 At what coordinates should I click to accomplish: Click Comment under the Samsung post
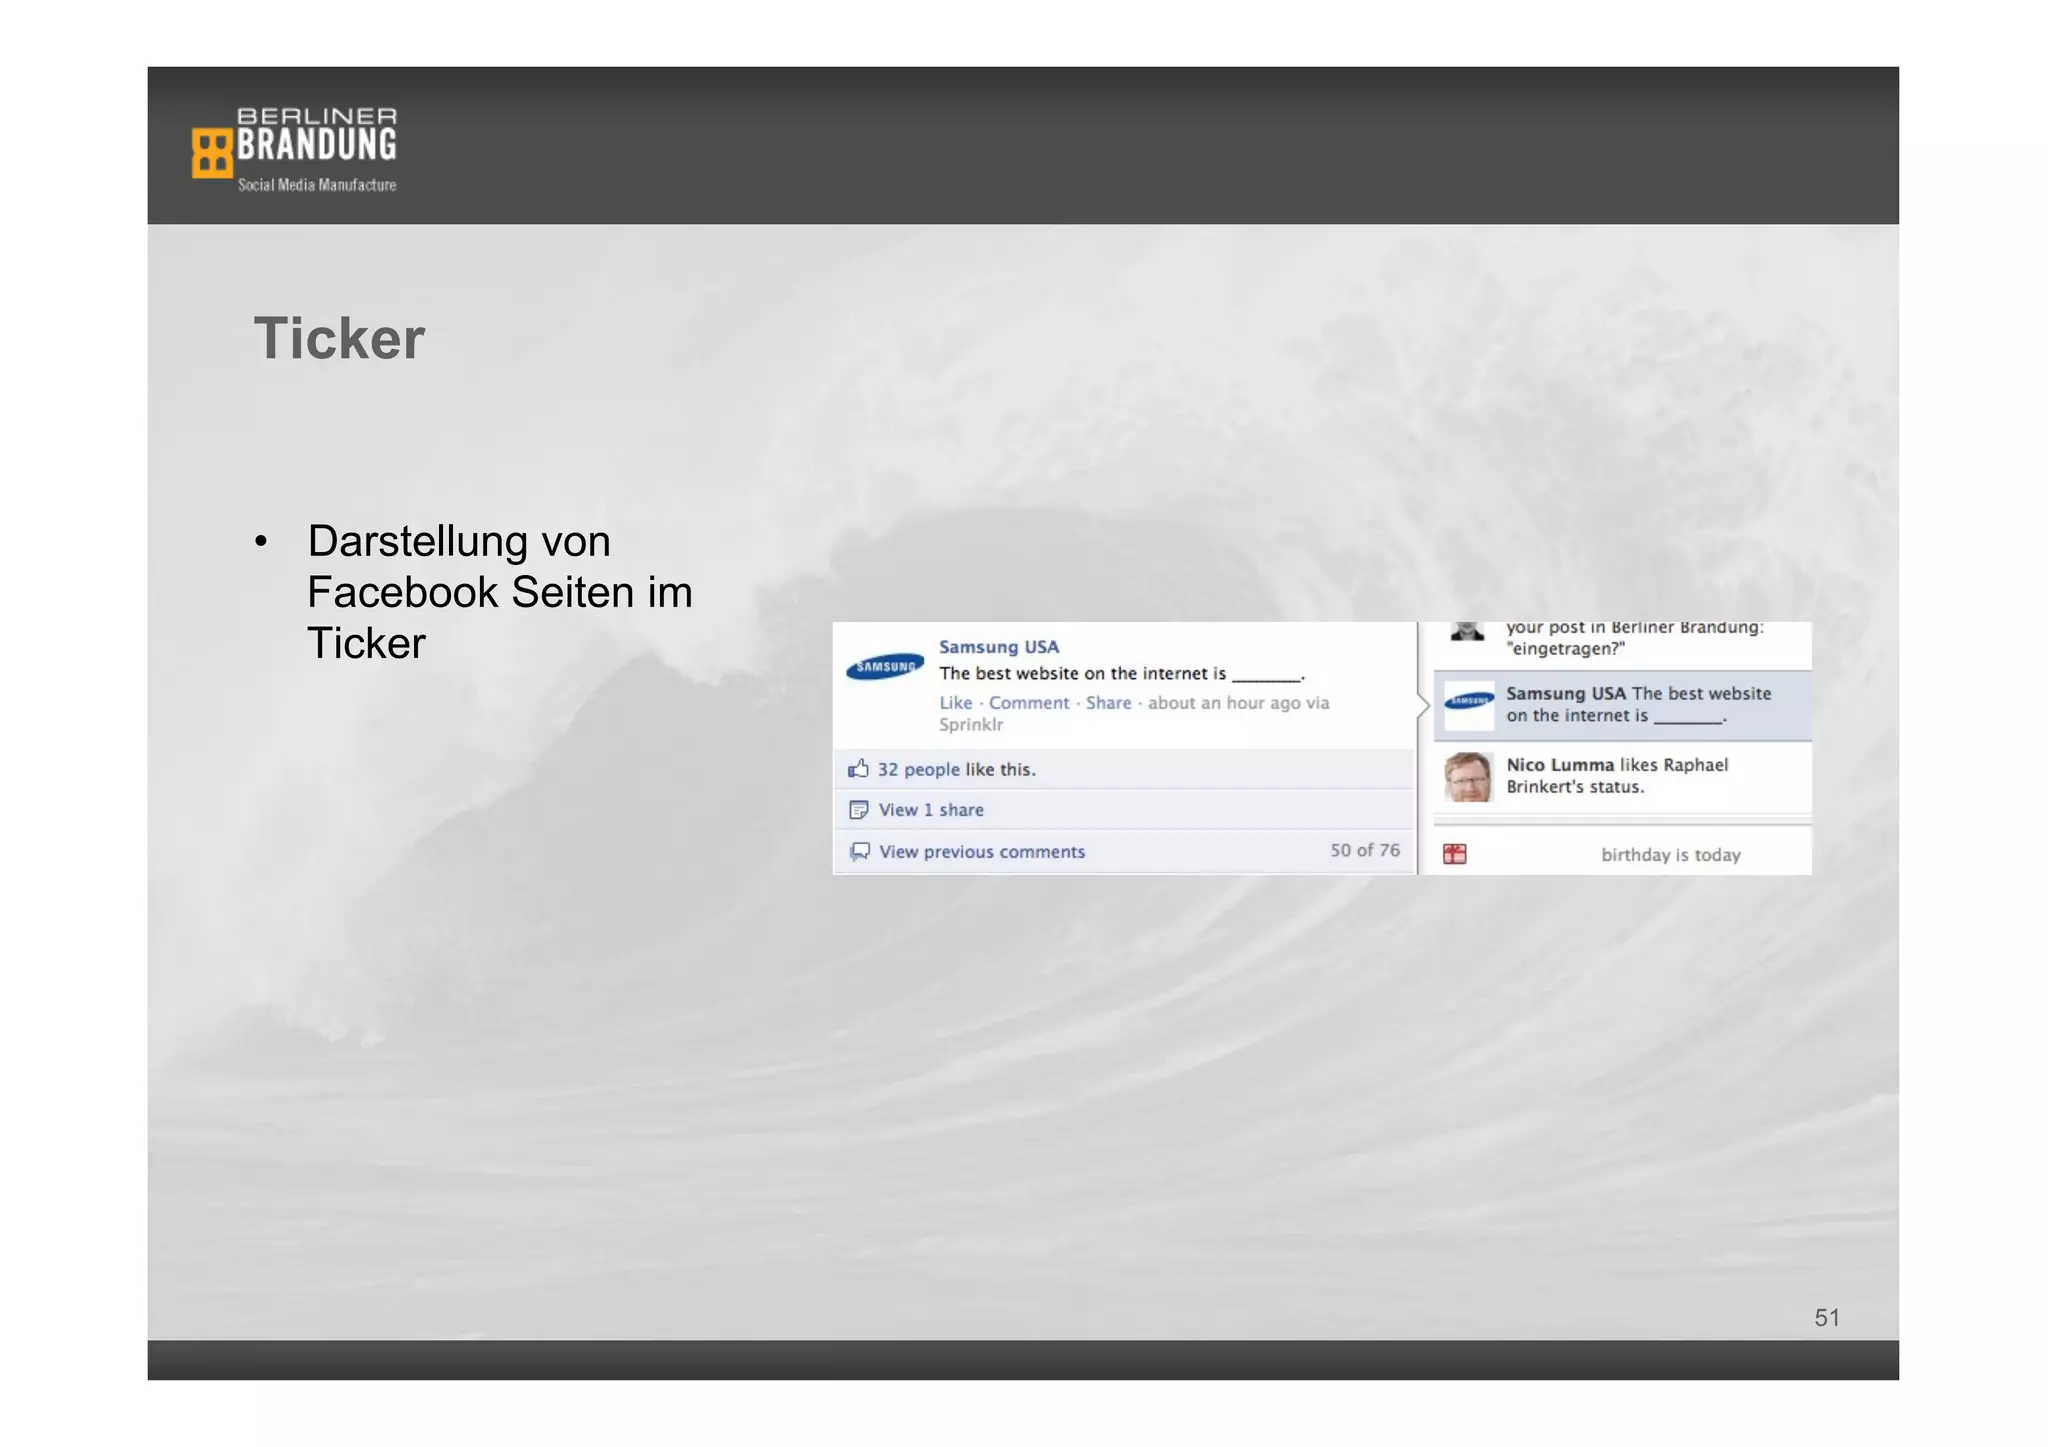(x=1029, y=703)
